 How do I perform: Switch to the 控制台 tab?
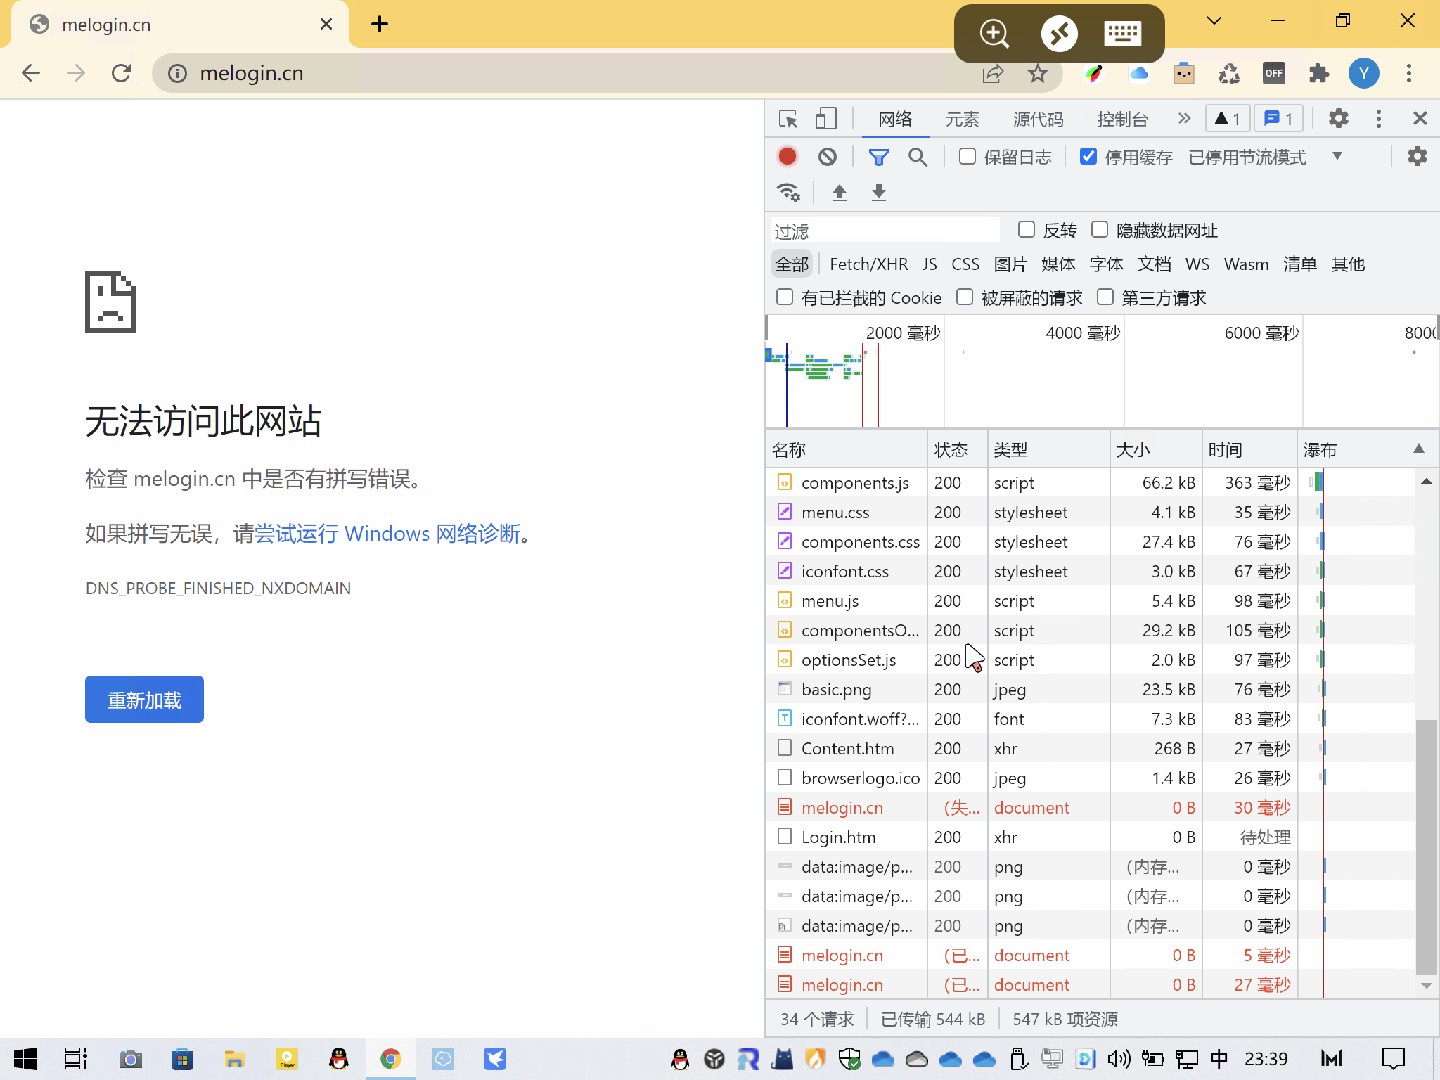1122,119
